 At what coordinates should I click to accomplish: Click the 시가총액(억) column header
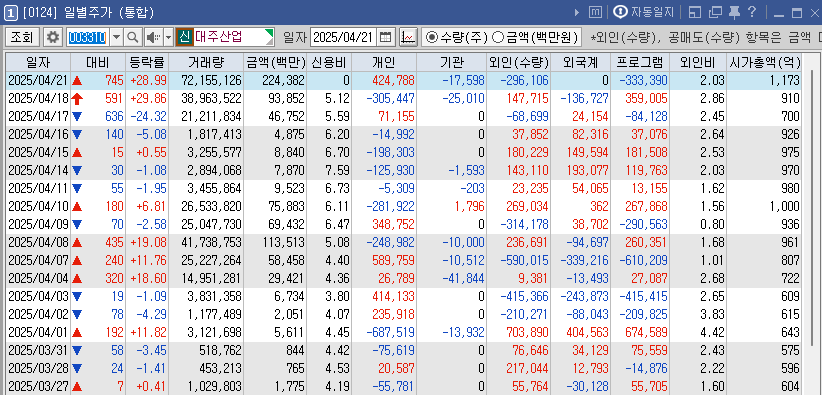[x=764, y=62]
